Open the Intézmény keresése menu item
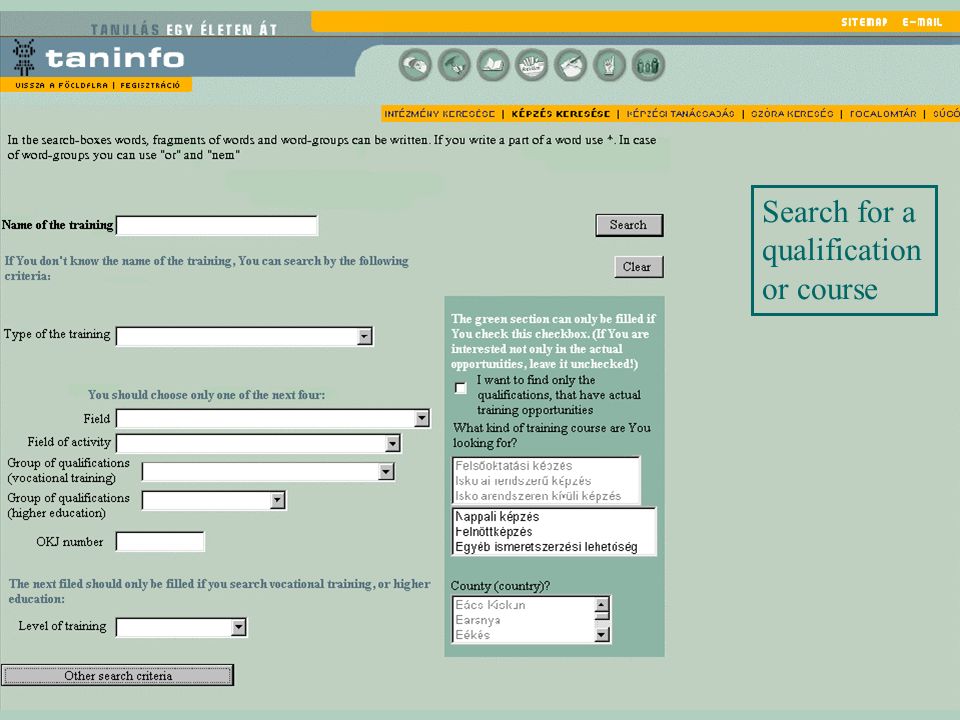 [440, 114]
